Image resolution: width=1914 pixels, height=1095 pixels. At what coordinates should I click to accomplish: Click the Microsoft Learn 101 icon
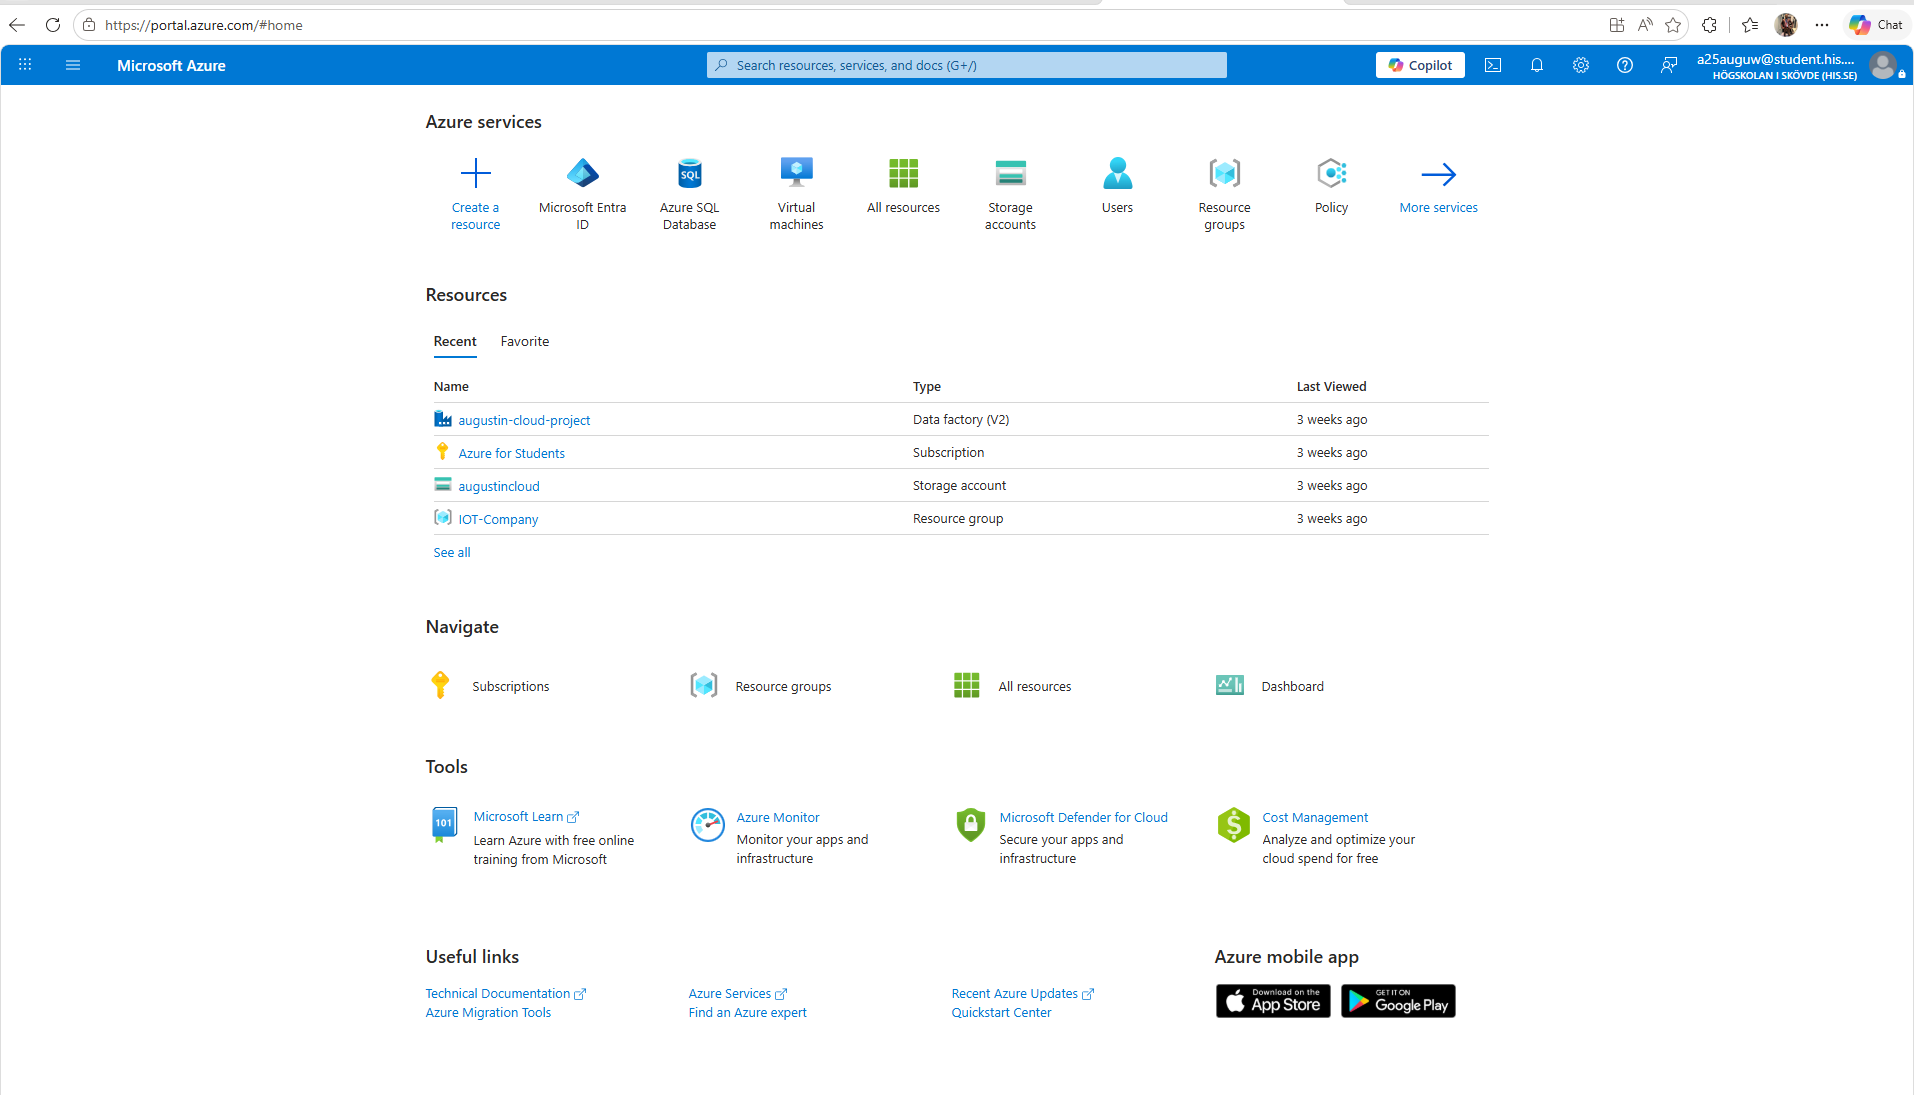tap(444, 825)
